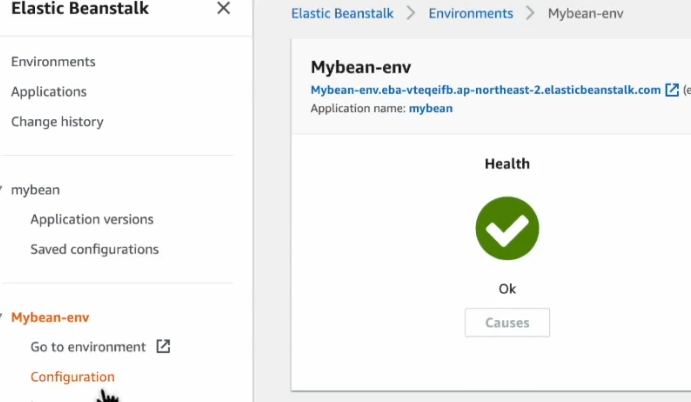This screenshot has height=402, width=691.
Task: Open Change history in the sidebar
Action: (x=57, y=122)
